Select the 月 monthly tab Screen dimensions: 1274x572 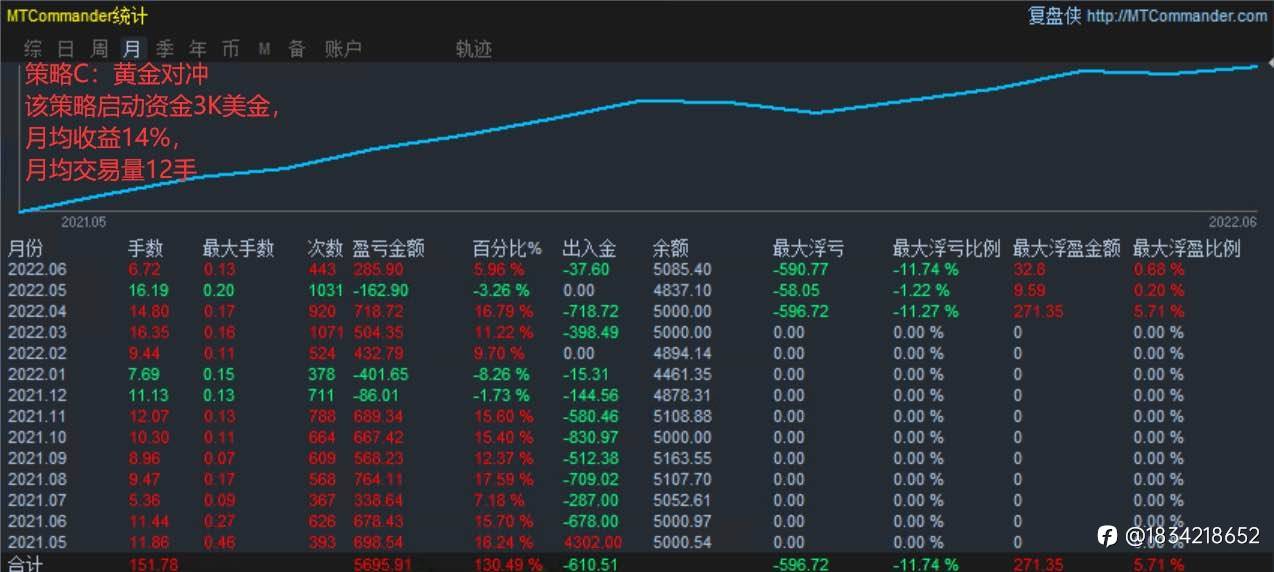[132, 49]
